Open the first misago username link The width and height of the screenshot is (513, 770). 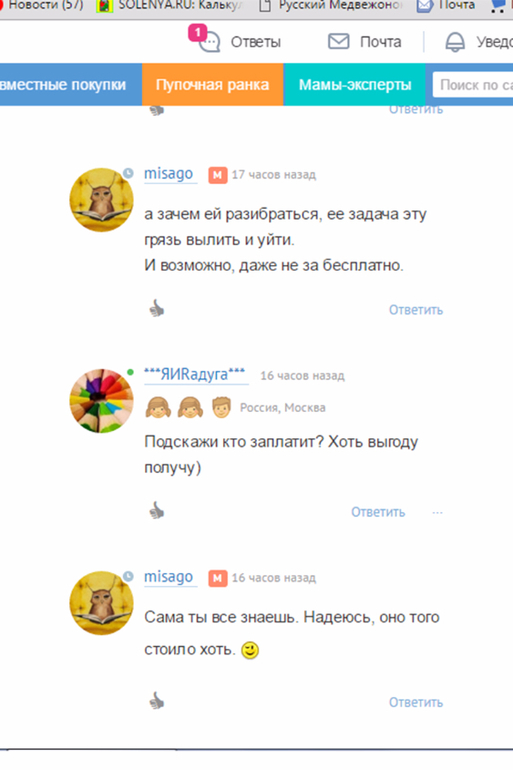(x=168, y=174)
